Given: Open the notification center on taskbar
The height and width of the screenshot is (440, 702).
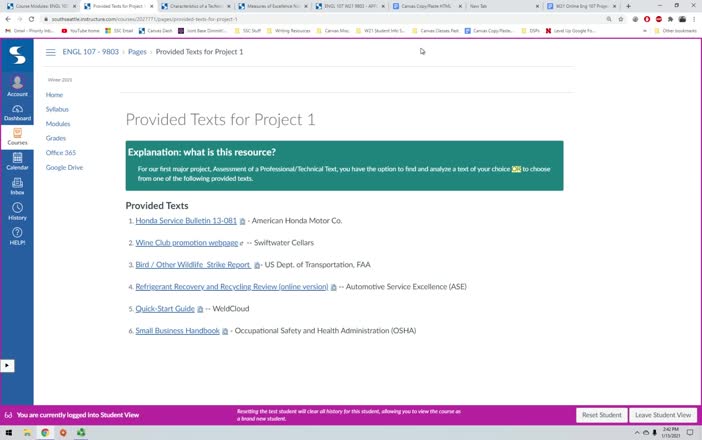Looking at the screenshot, I should (690, 433).
